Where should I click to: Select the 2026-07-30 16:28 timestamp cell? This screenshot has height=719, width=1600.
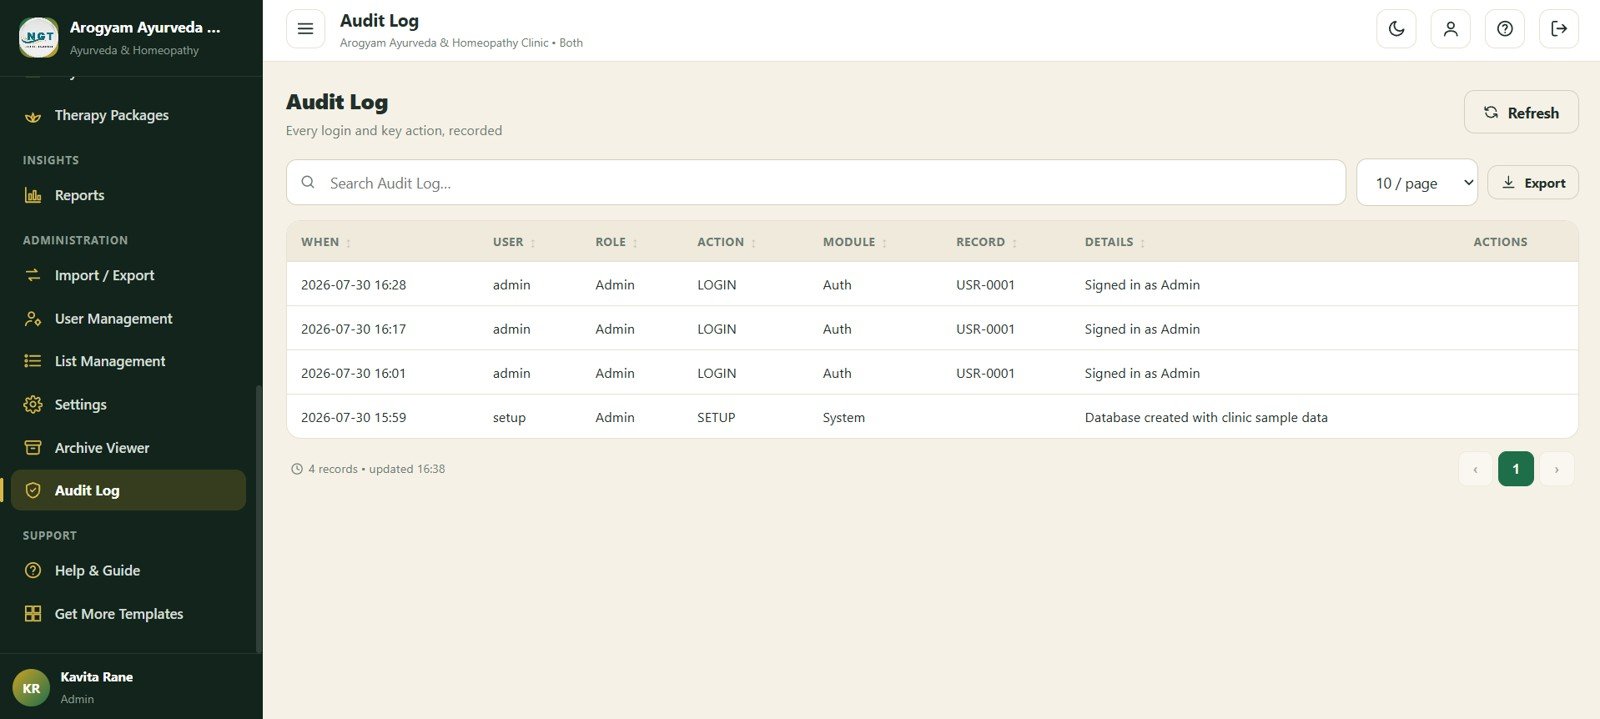(x=354, y=285)
